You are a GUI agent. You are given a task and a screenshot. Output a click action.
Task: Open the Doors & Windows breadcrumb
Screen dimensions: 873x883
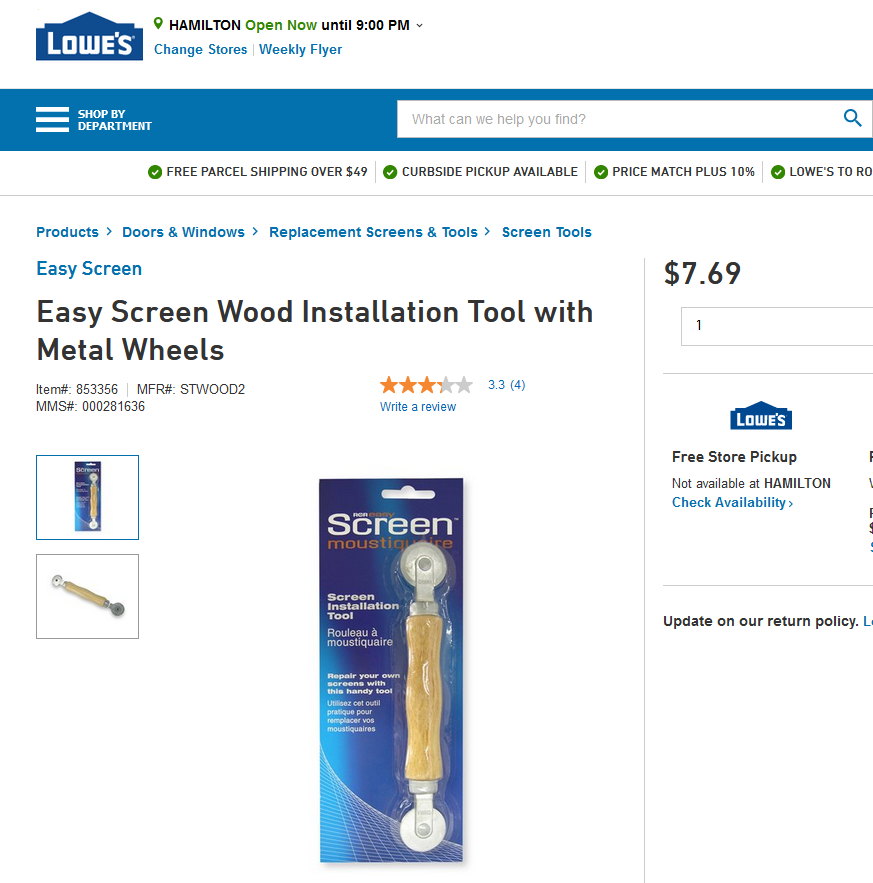coord(184,232)
